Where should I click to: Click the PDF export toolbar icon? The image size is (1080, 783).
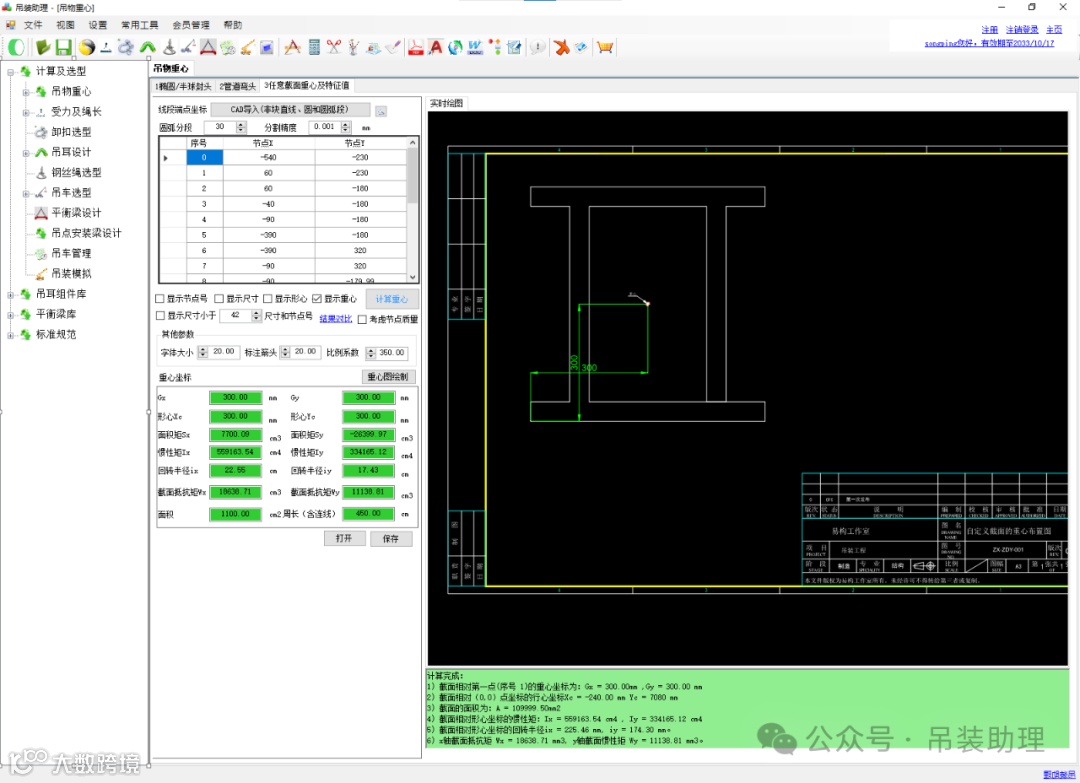[415, 47]
